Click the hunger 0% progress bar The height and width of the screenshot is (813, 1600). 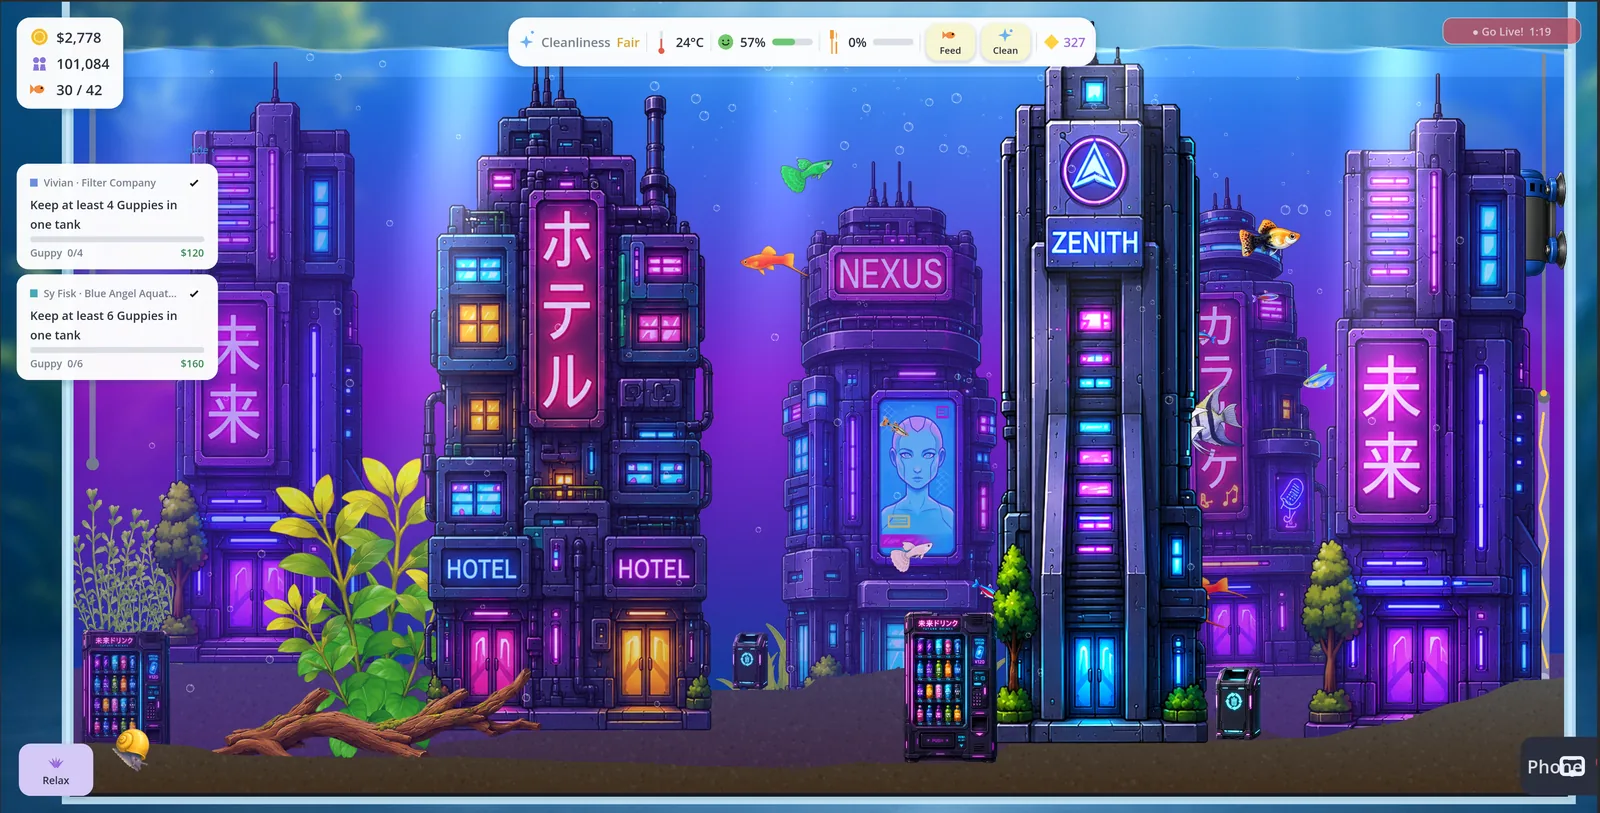tap(893, 42)
